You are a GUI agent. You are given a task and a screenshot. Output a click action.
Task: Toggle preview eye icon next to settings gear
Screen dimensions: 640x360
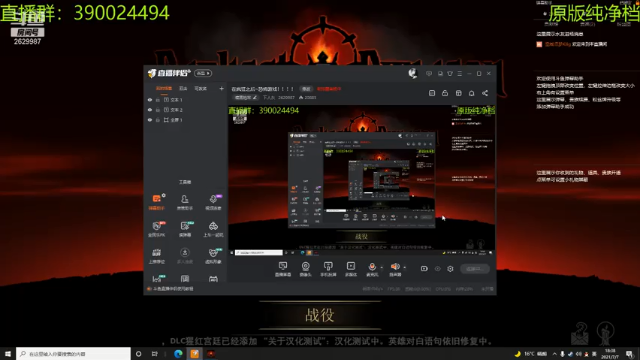pyautogui.click(x=438, y=269)
